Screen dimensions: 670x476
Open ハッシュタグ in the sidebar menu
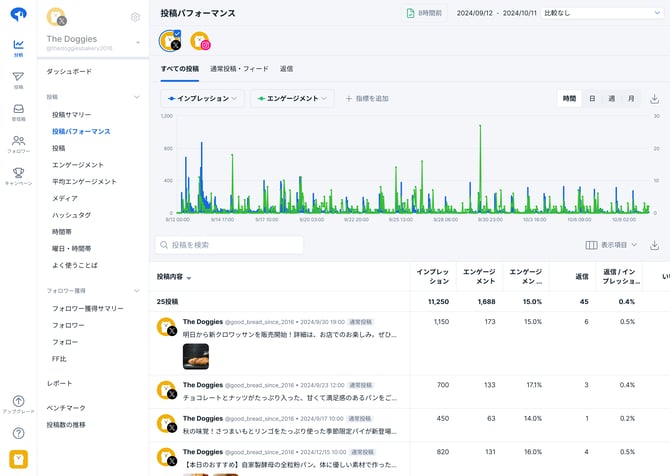71,215
